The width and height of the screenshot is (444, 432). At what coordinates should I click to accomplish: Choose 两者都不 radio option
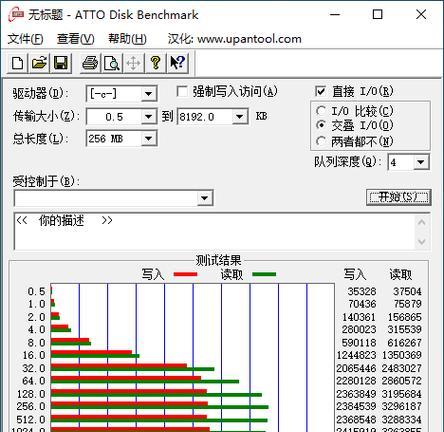[321, 141]
